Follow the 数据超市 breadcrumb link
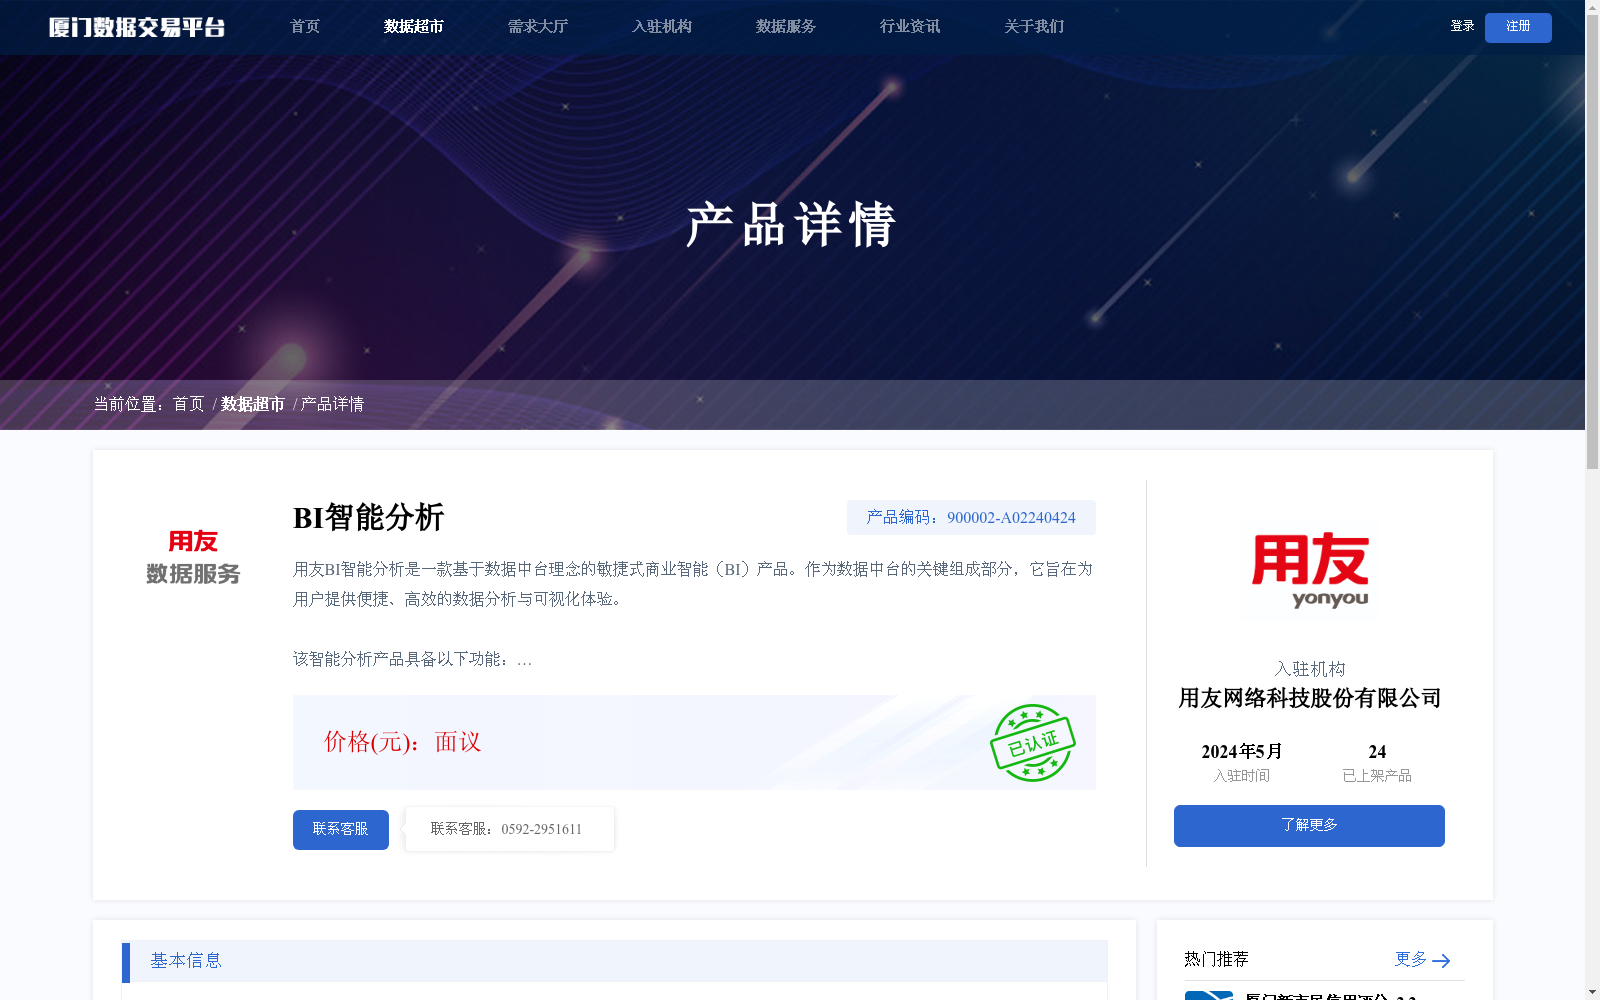 pos(253,404)
